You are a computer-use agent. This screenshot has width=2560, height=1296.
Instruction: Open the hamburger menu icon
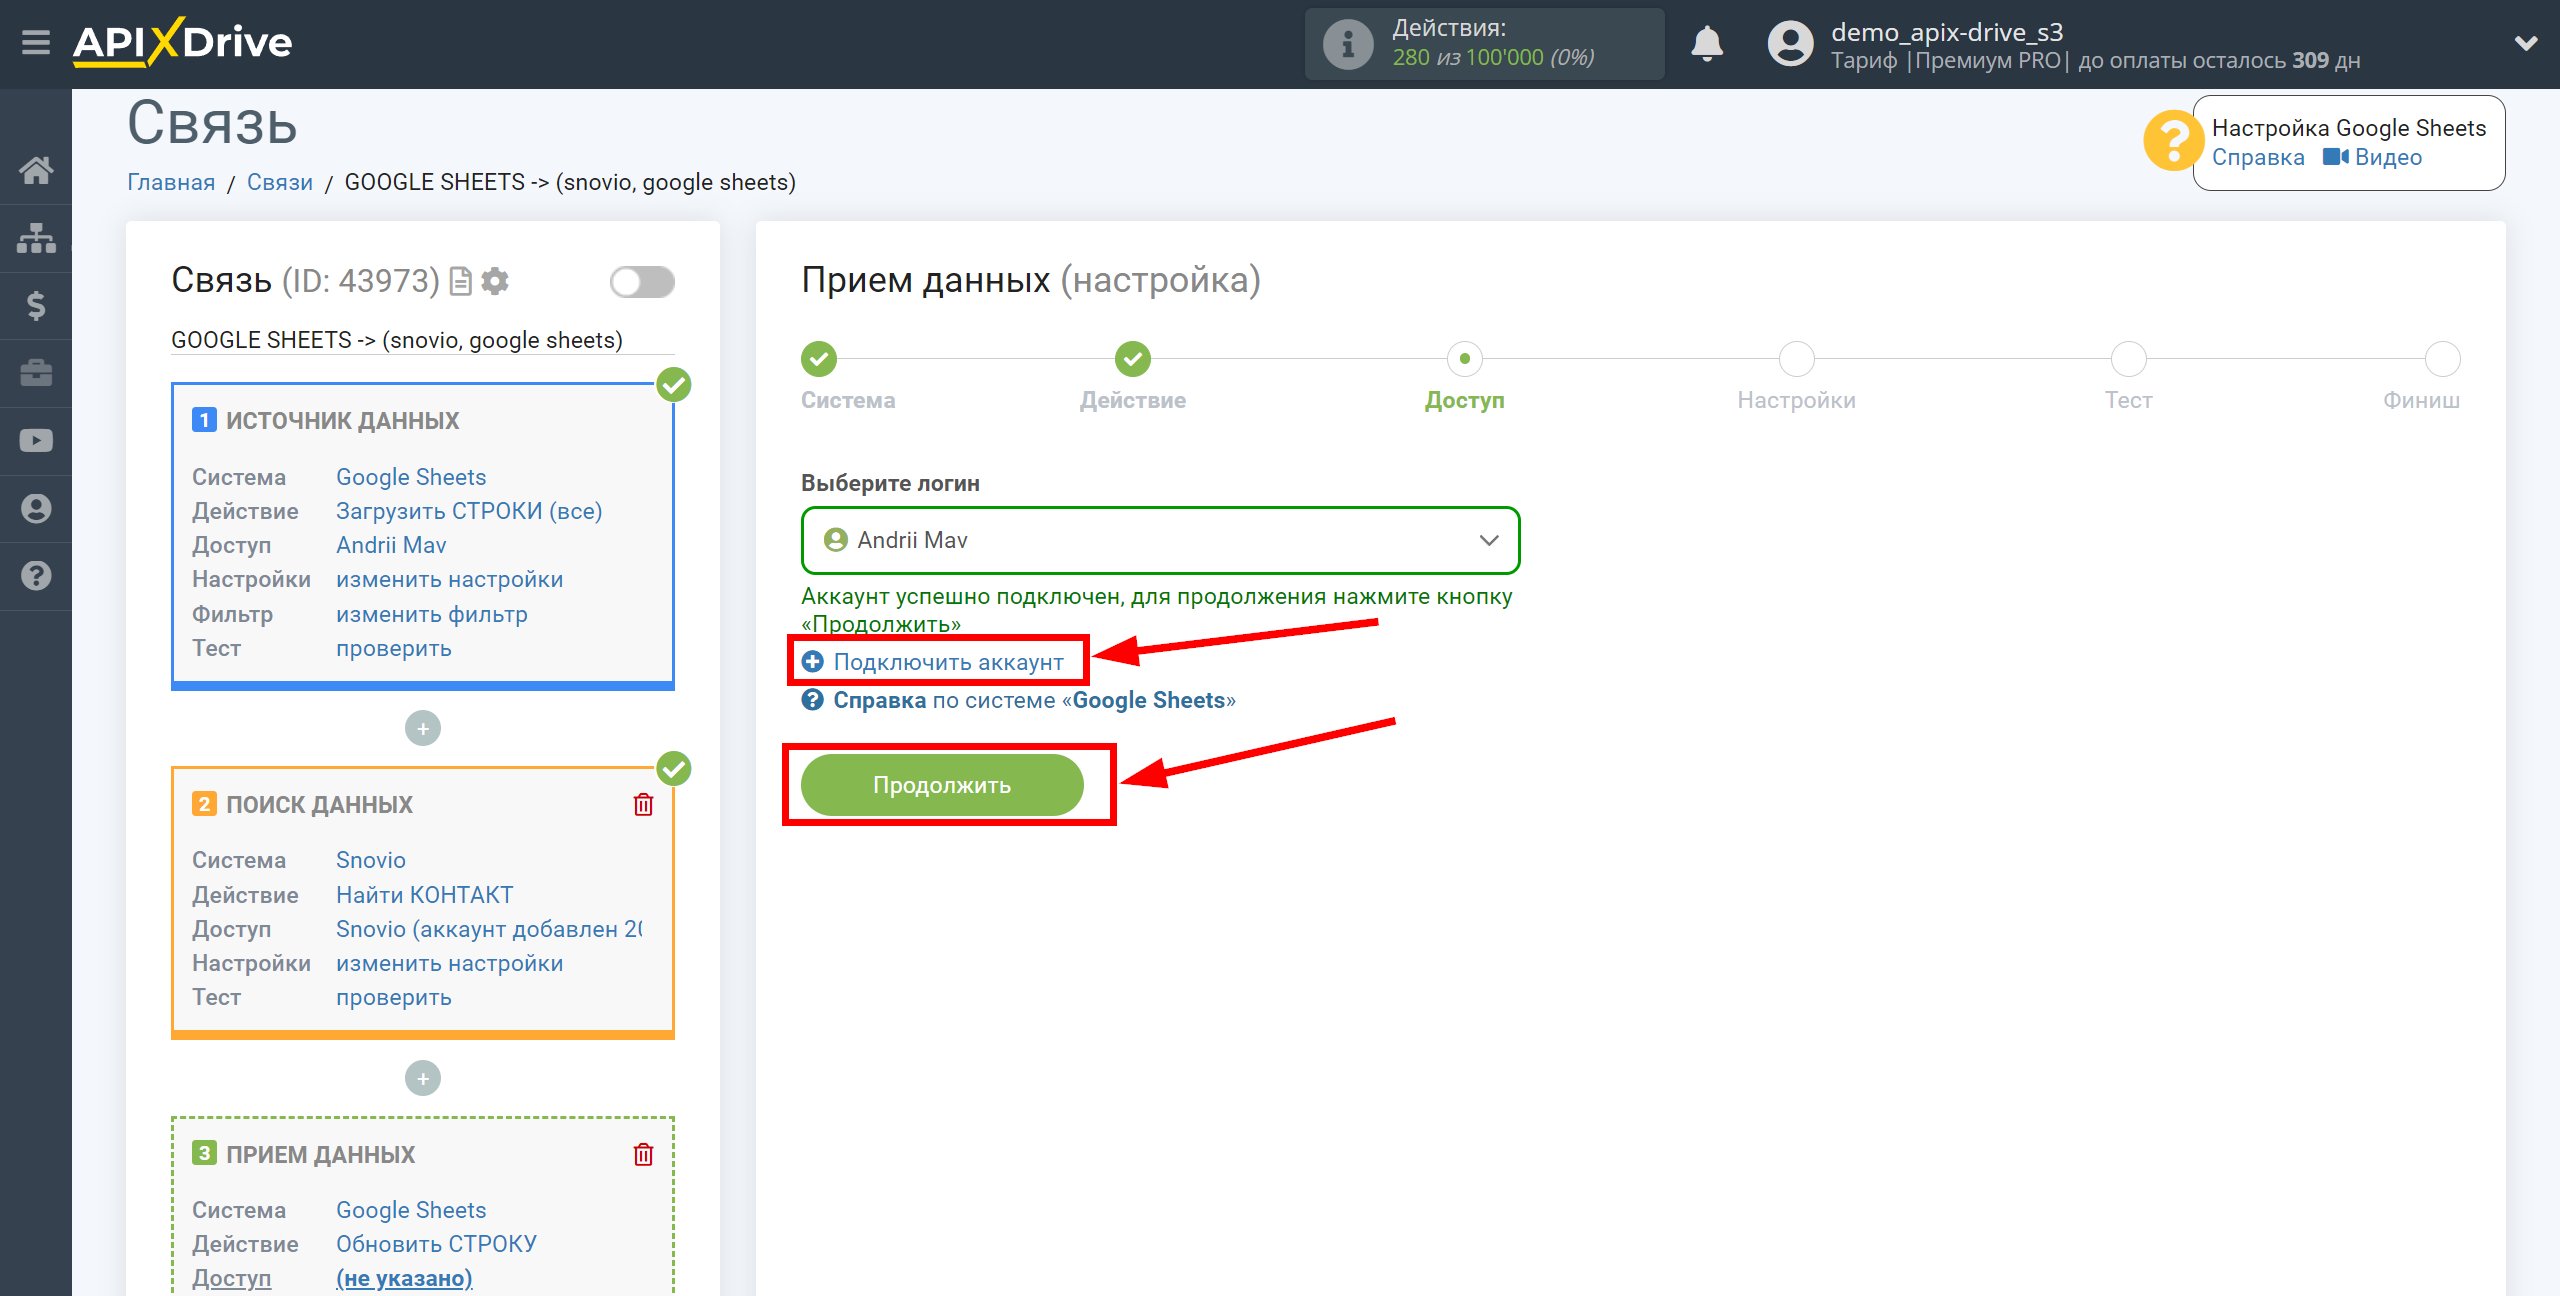pos(36,43)
